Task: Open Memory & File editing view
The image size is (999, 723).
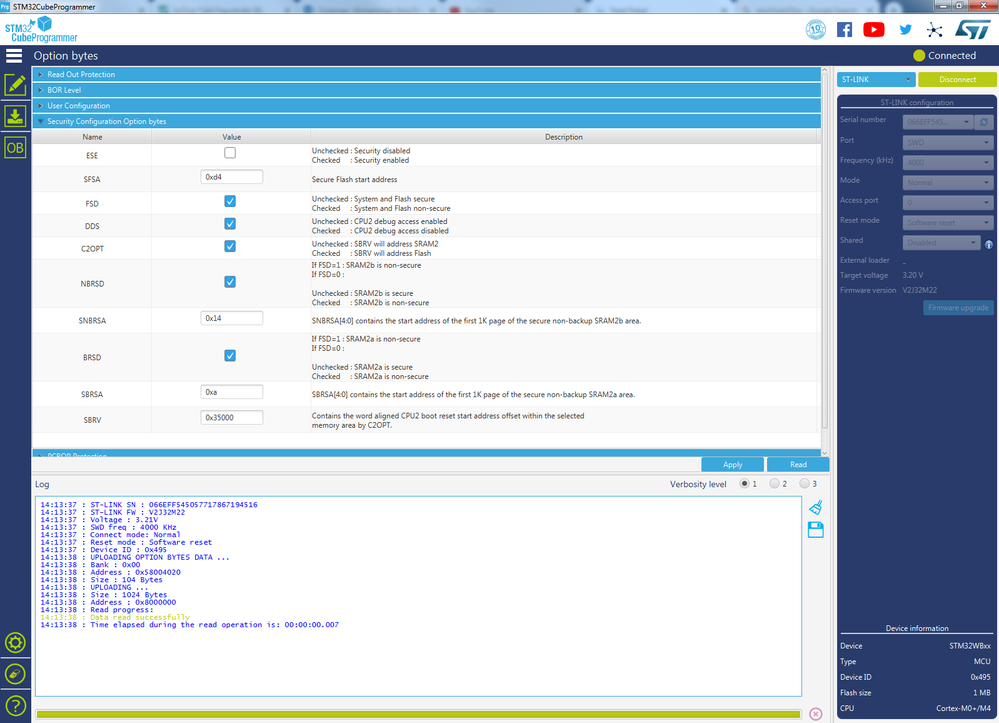Action: [x=15, y=85]
